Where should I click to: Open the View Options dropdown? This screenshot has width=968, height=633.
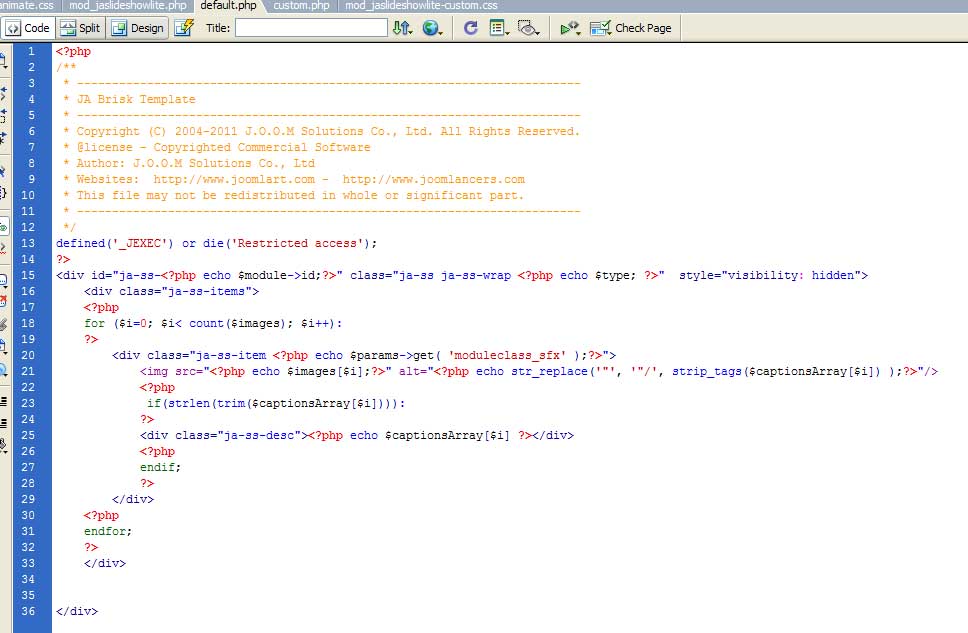tap(497, 27)
